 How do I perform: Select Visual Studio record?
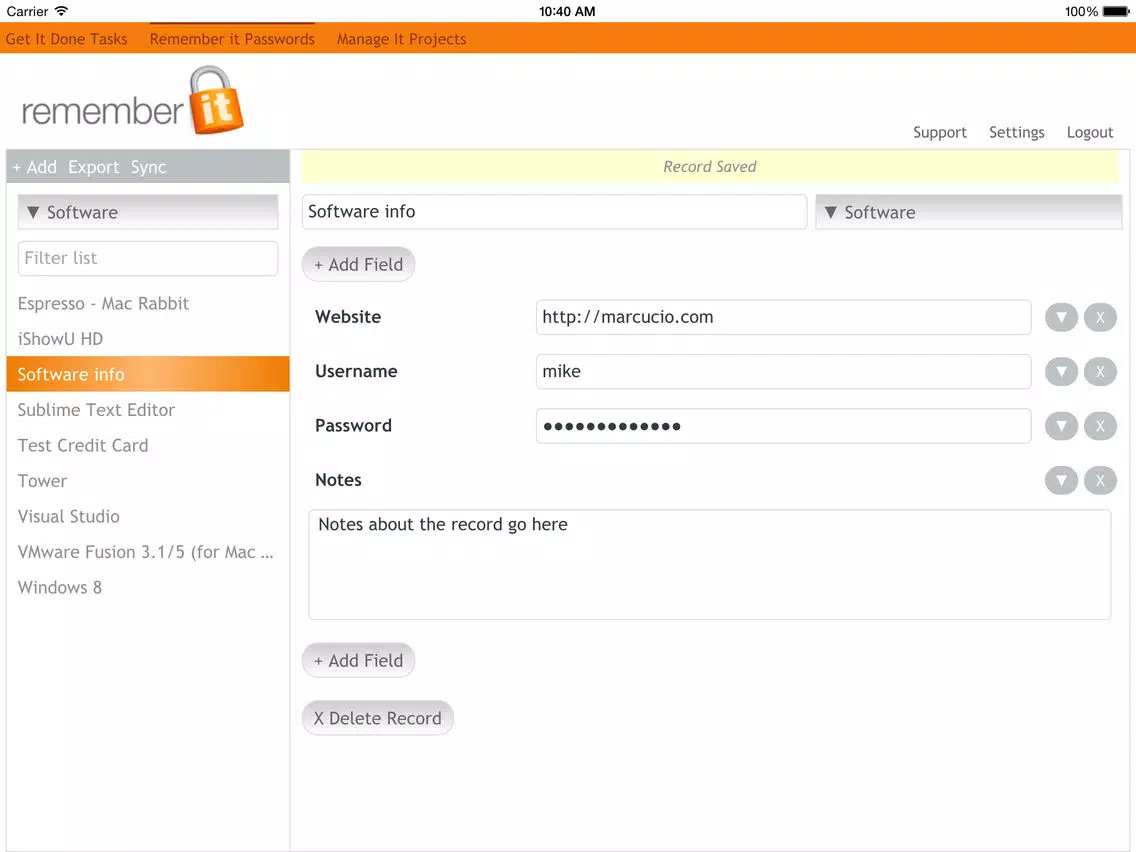(148, 517)
